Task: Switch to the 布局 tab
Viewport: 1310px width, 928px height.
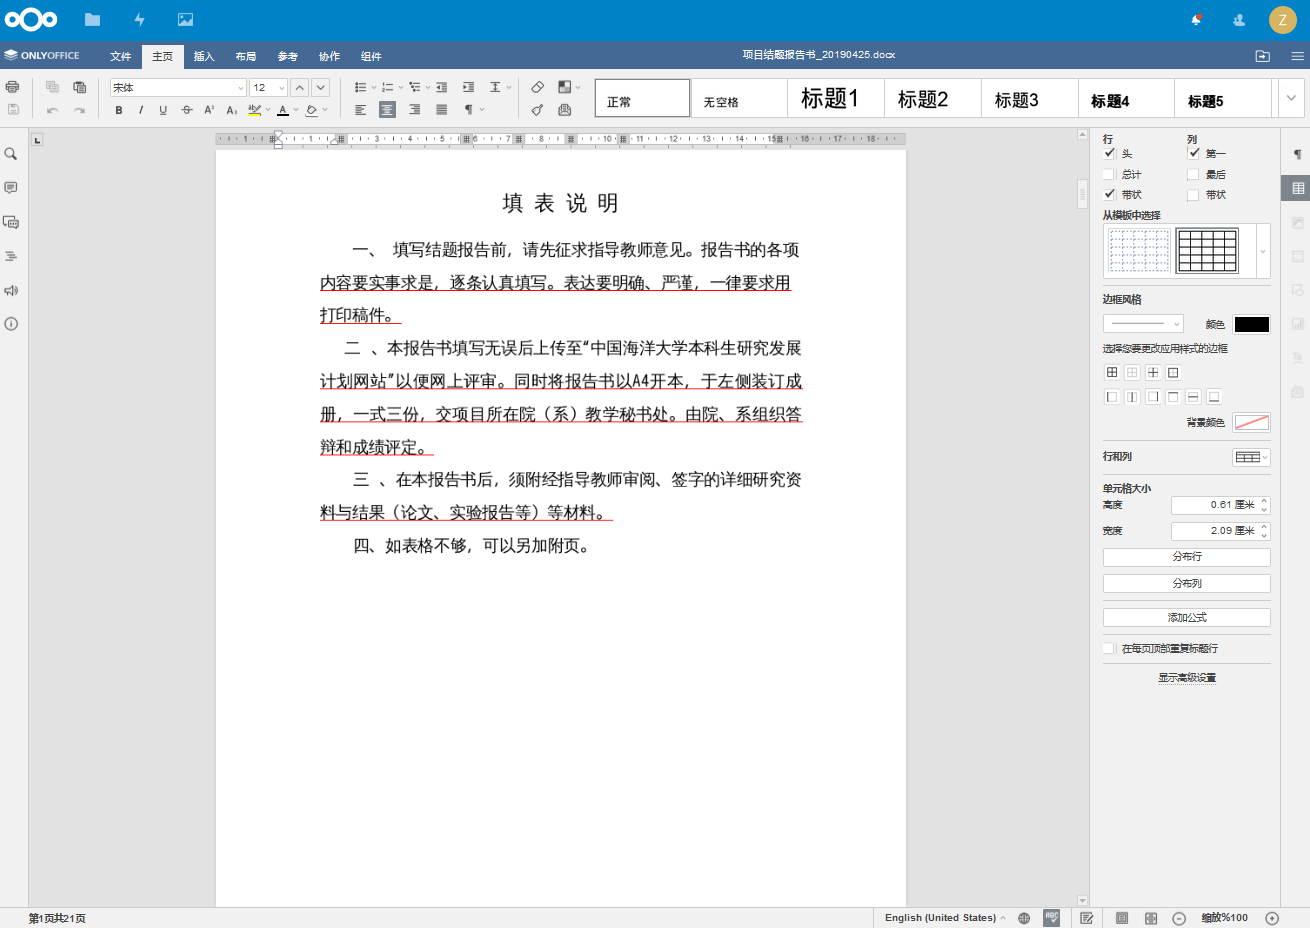Action: [246, 57]
